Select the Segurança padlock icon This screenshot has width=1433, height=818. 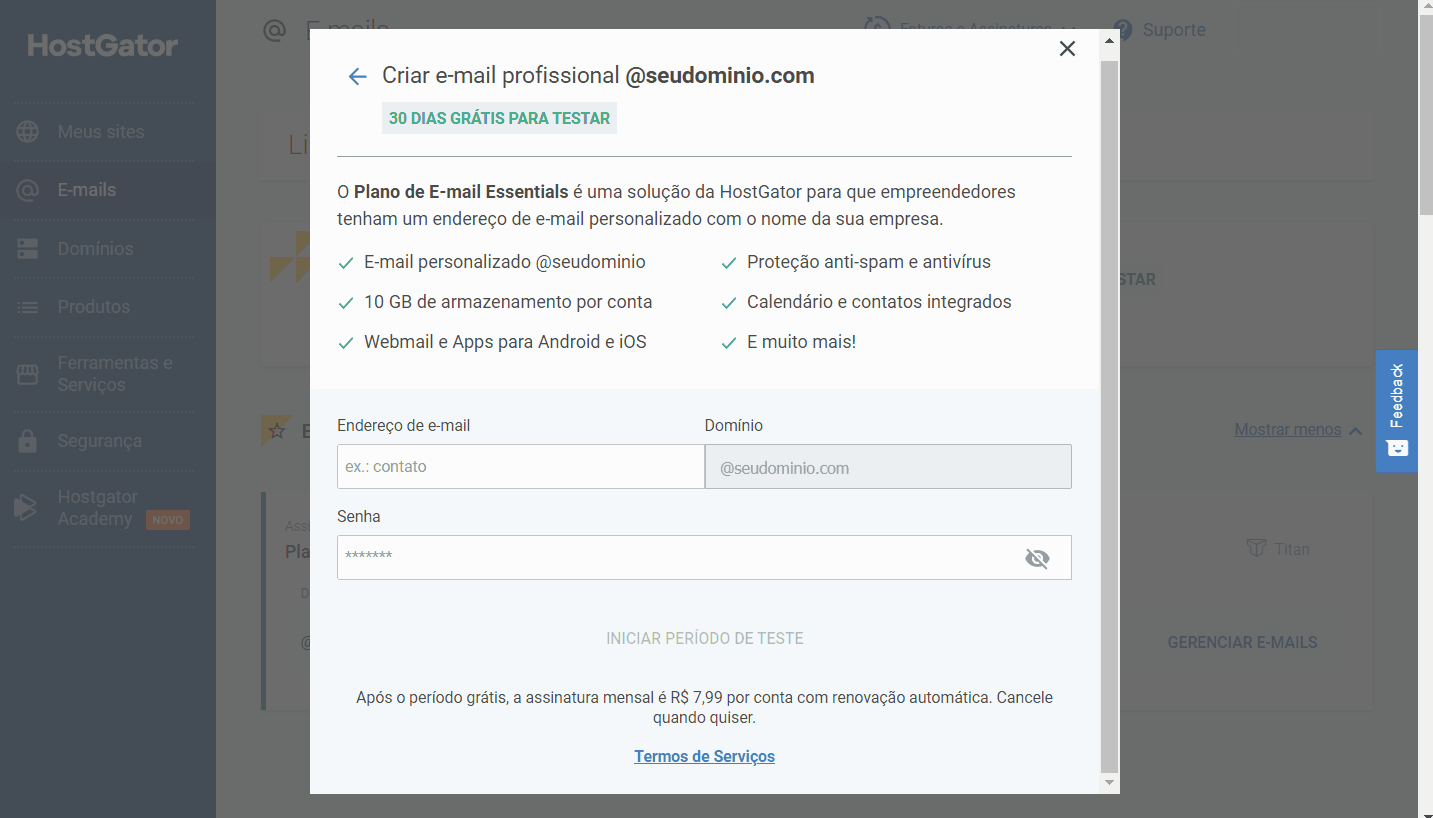tap(27, 441)
